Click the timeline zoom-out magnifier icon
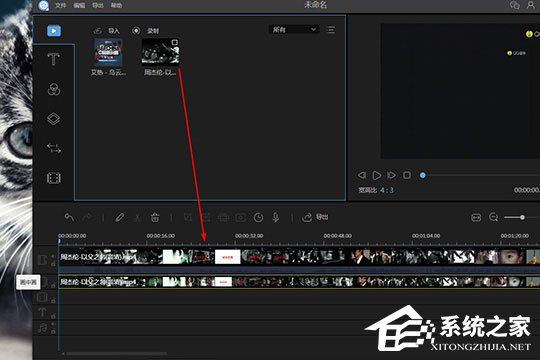 (x=494, y=217)
